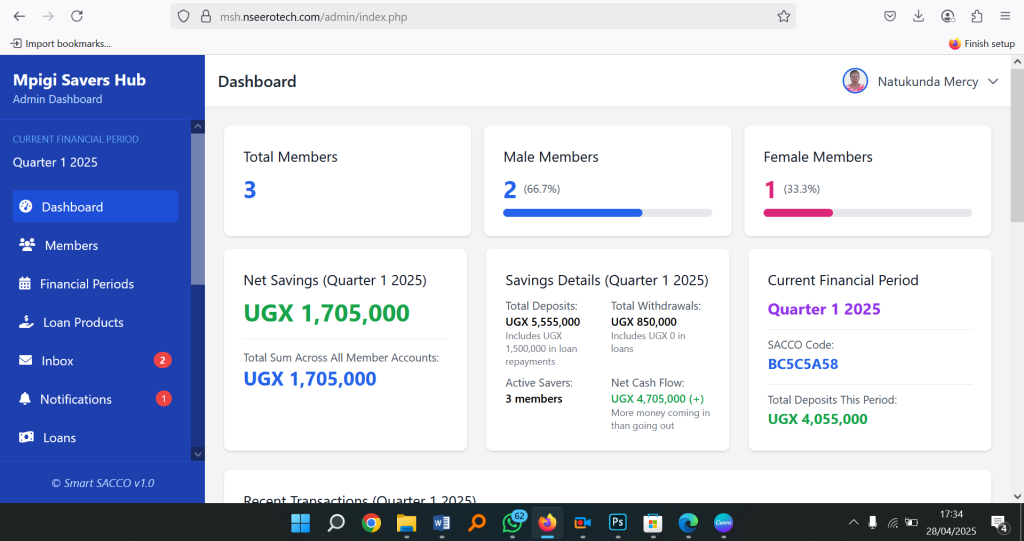1024x541 pixels.
Task: Click the Members people icon
Action: click(x=27, y=245)
